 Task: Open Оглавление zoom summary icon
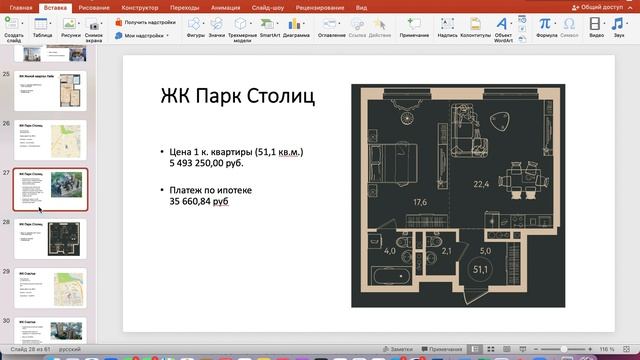pyautogui.click(x=329, y=24)
